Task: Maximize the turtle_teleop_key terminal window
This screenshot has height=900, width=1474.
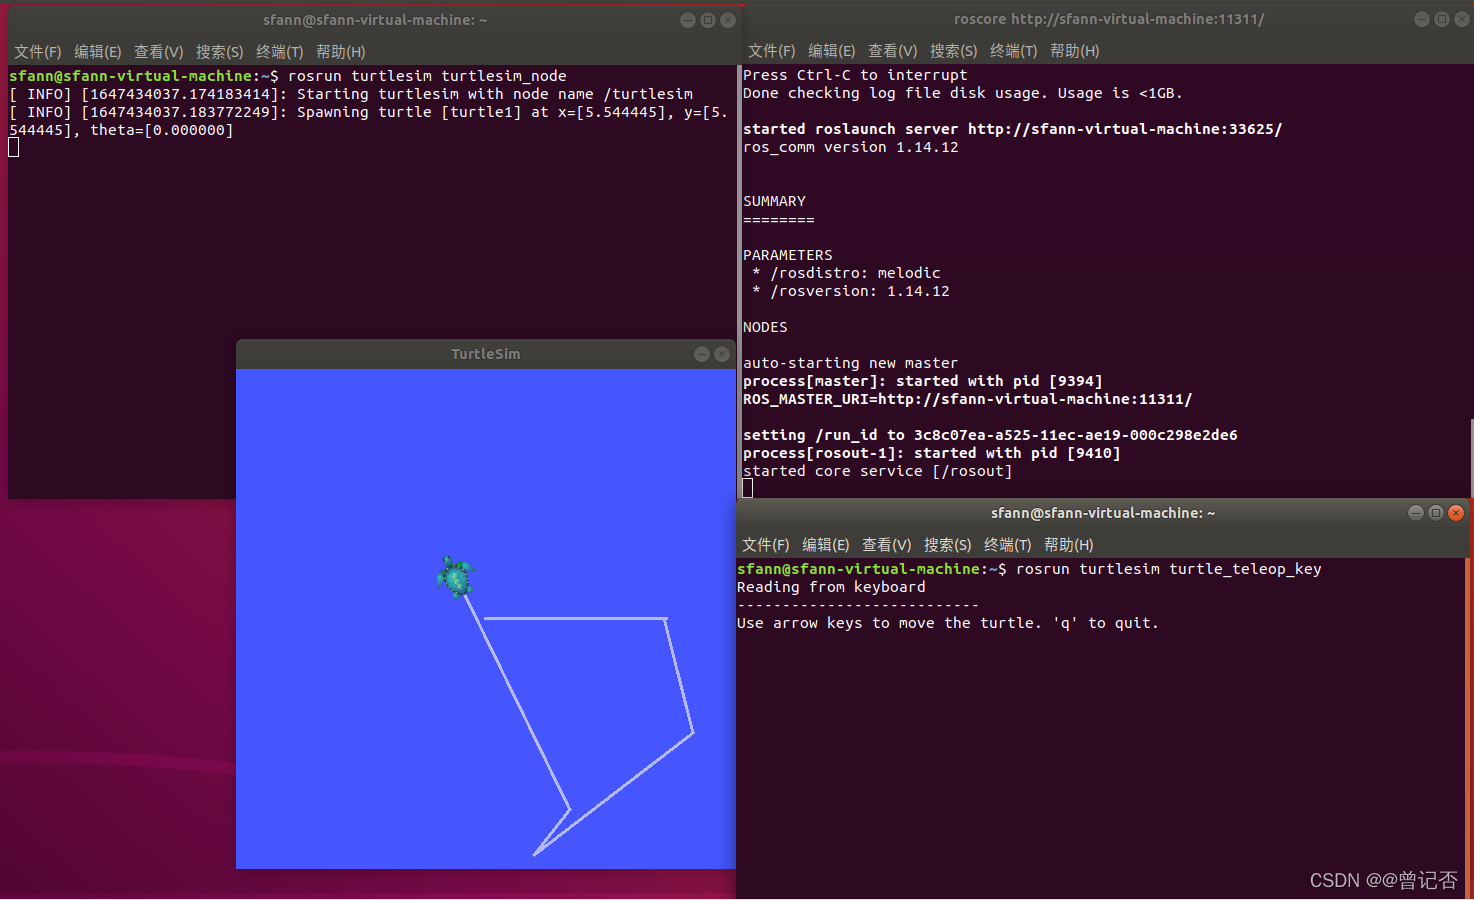Action: coord(1436,513)
